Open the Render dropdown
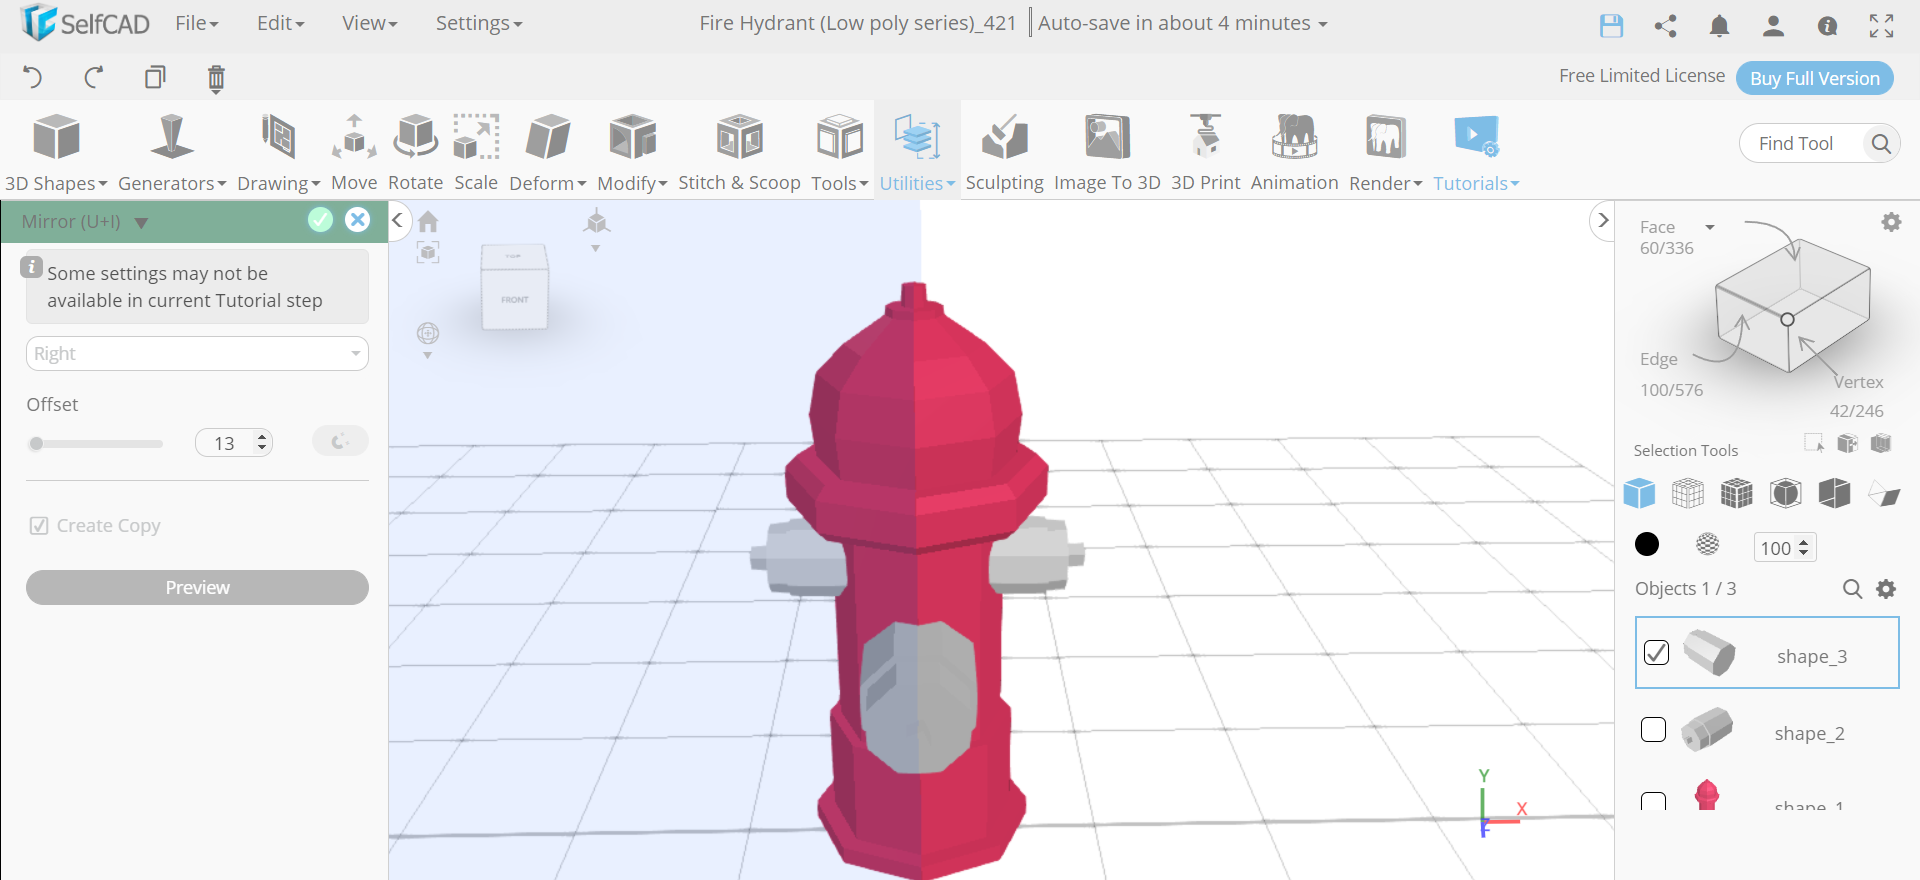 1385,152
